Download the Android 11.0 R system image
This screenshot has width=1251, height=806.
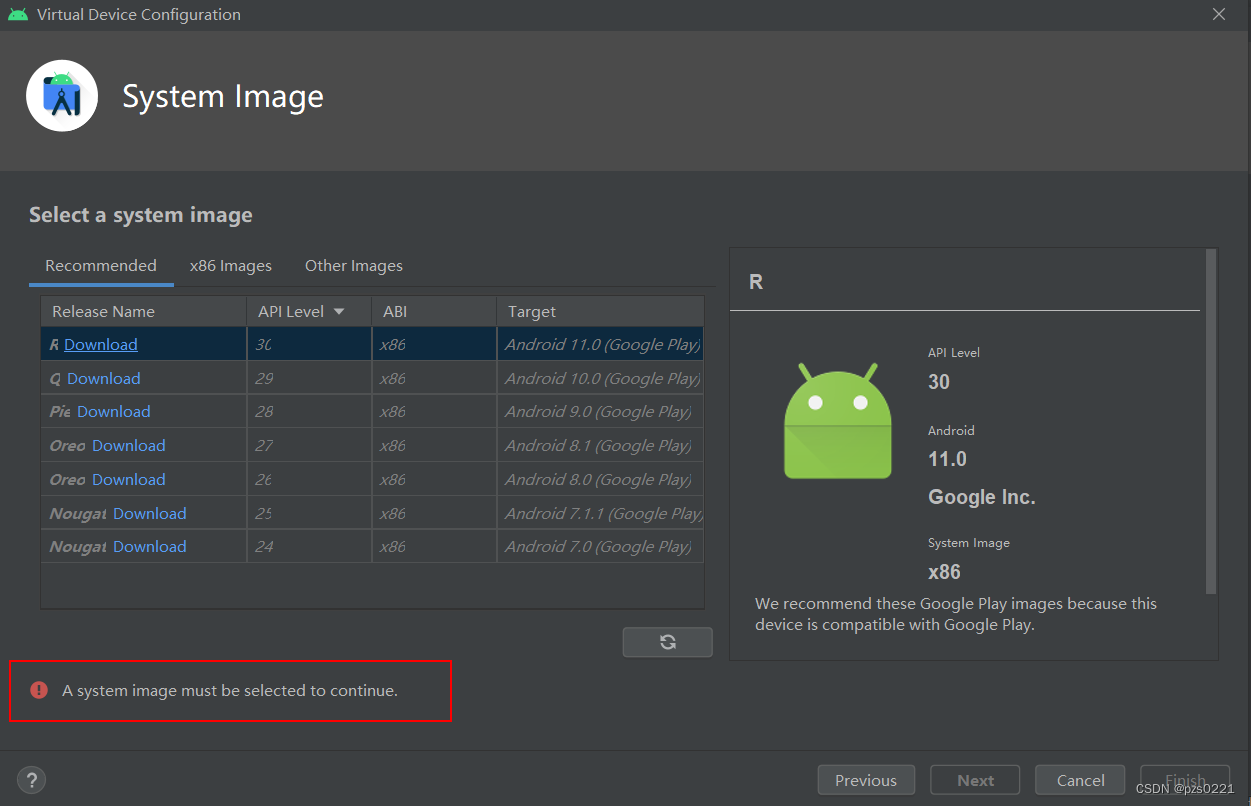tap(100, 344)
